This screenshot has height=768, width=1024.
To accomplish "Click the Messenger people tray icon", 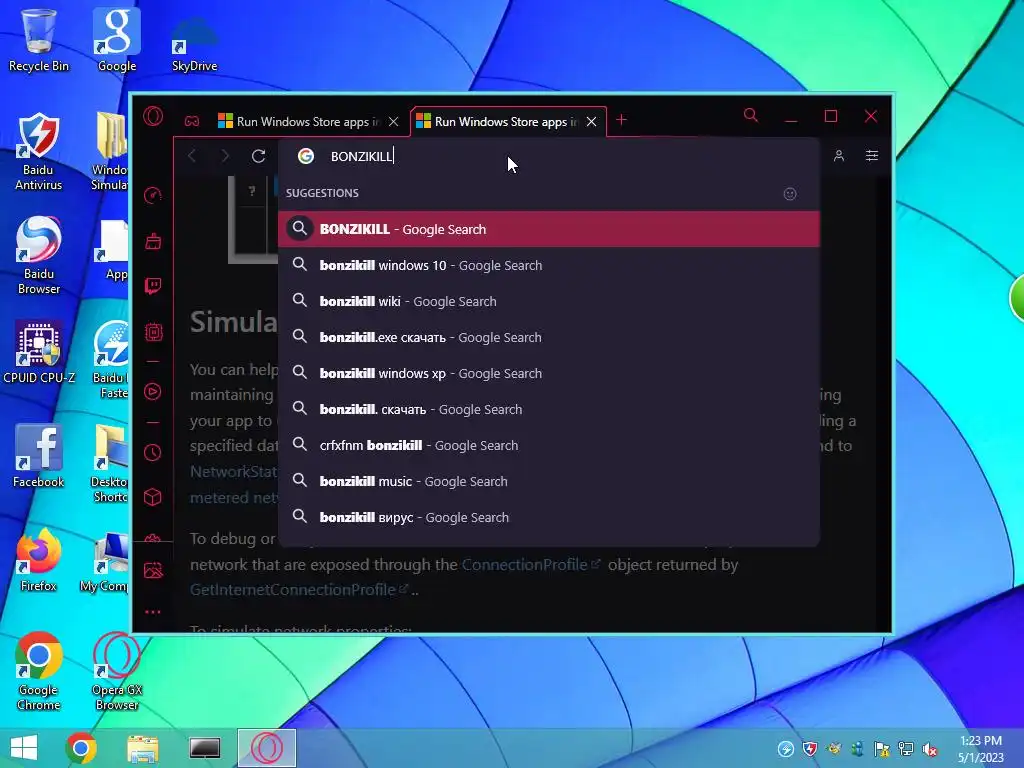I will (857, 749).
